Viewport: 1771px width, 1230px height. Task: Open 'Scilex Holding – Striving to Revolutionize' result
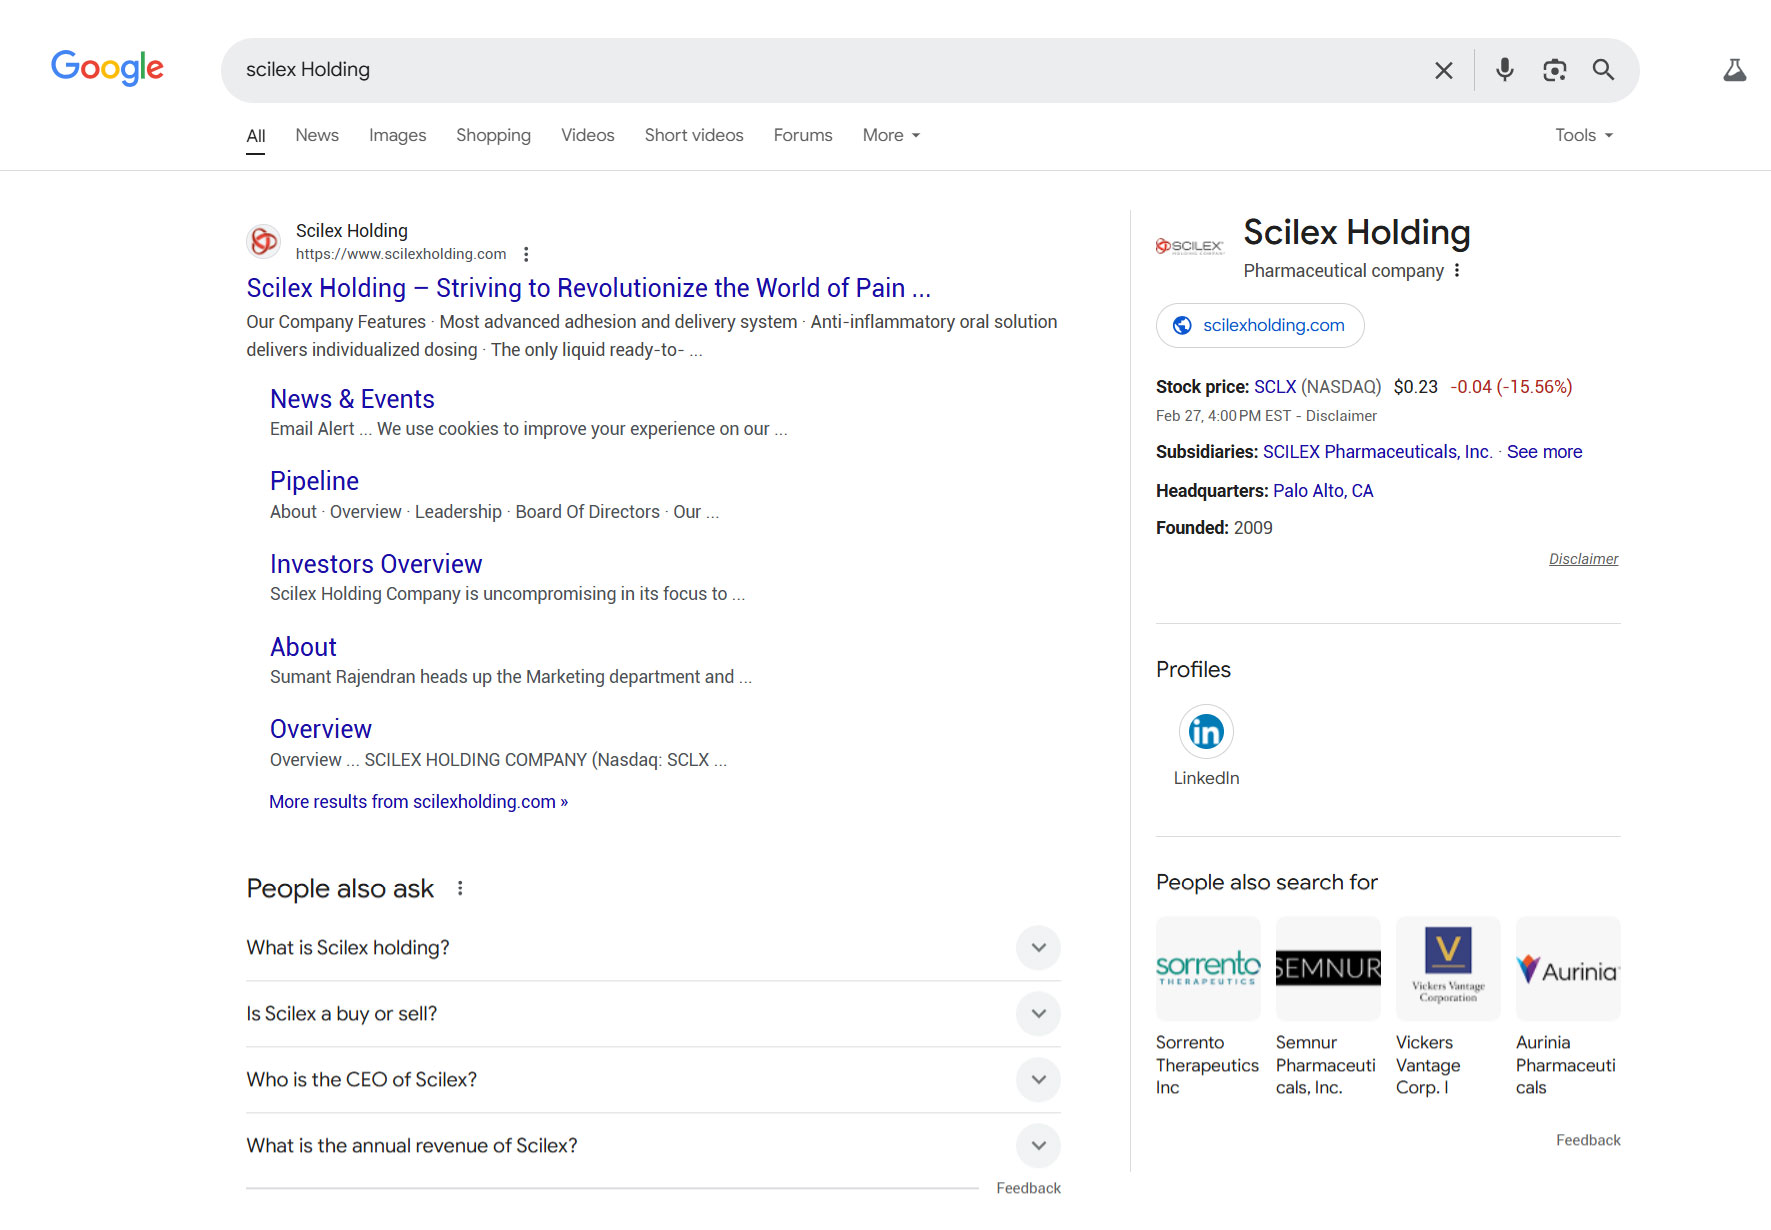pyautogui.click(x=588, y=288)
